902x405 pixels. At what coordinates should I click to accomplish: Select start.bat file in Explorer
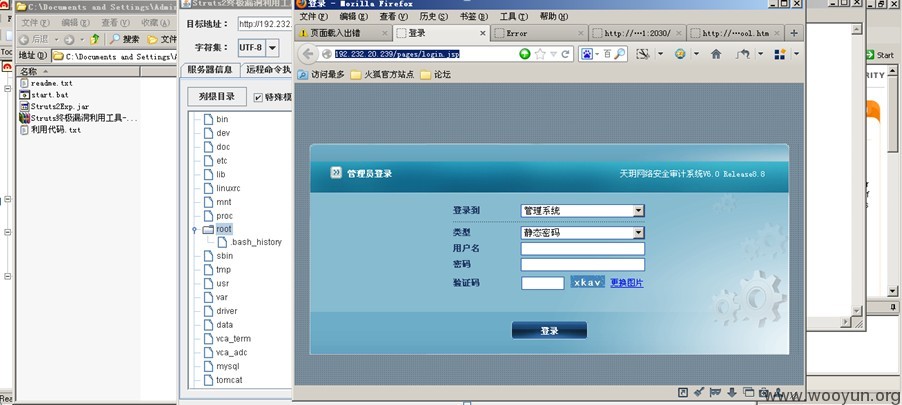[44, 94]
